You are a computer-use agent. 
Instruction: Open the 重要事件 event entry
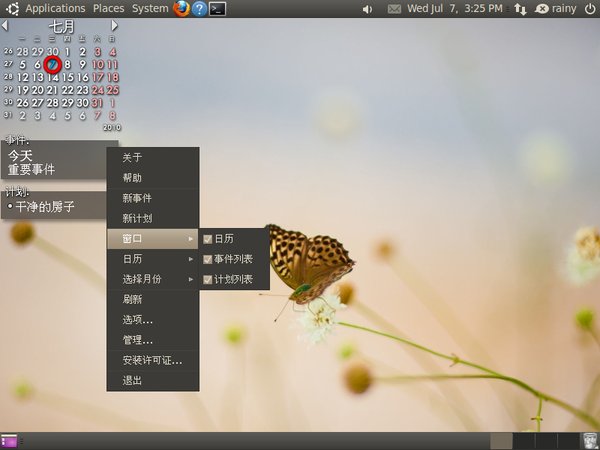point(31,170)
